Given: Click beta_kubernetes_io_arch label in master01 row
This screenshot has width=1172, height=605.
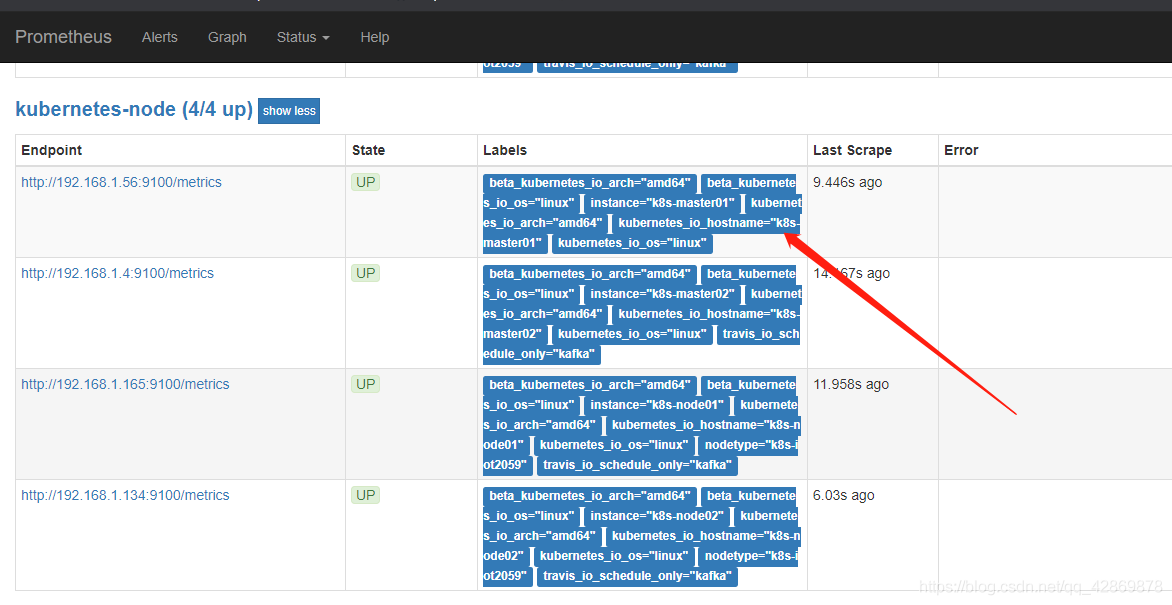Looking at the screenshot, I should coord(590,182).
